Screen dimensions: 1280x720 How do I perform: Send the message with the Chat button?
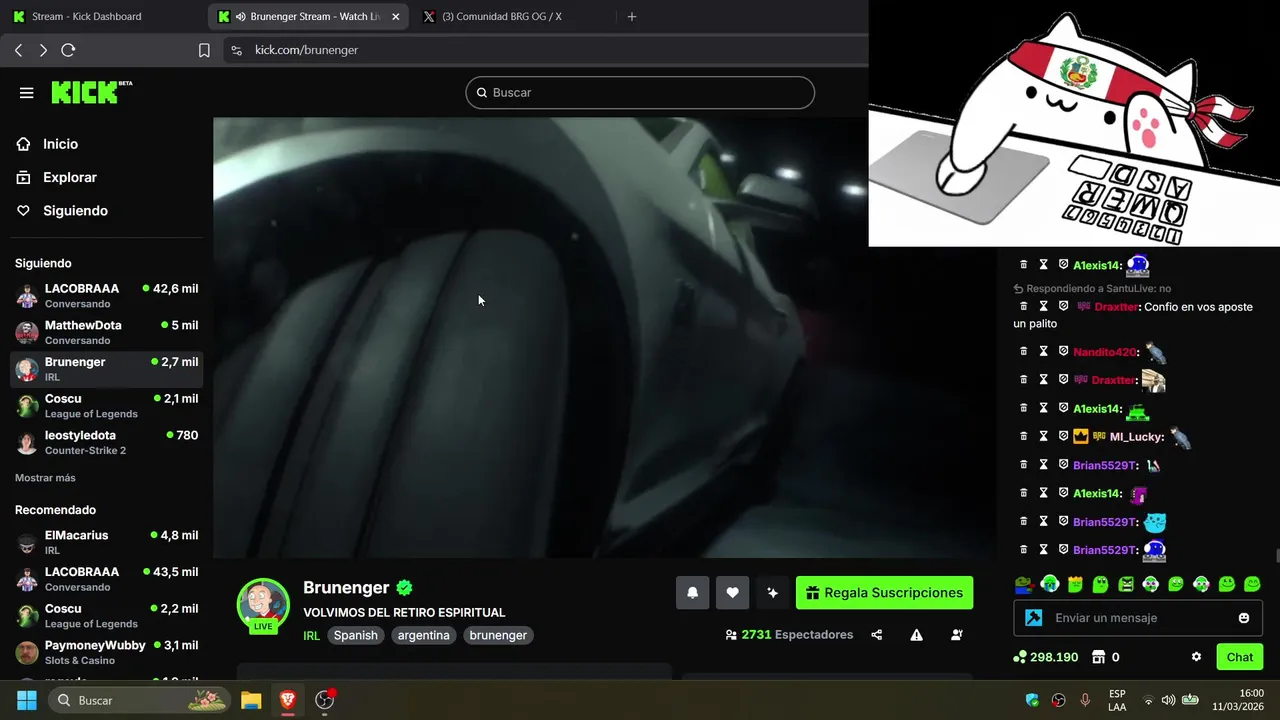(x=1240, y=657)
